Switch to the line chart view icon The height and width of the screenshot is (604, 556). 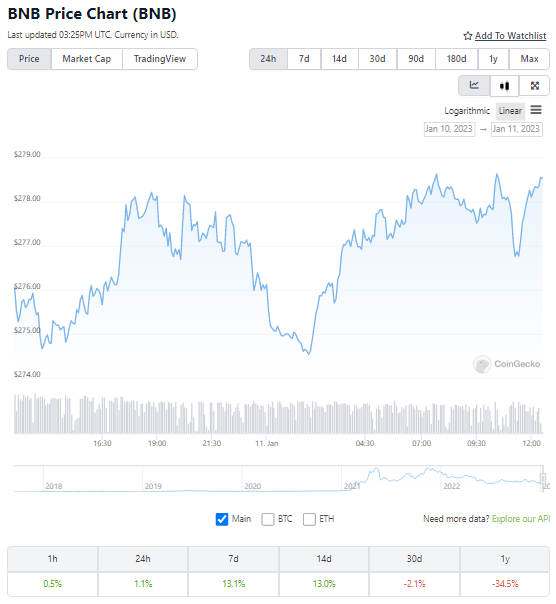pos(474,85)
